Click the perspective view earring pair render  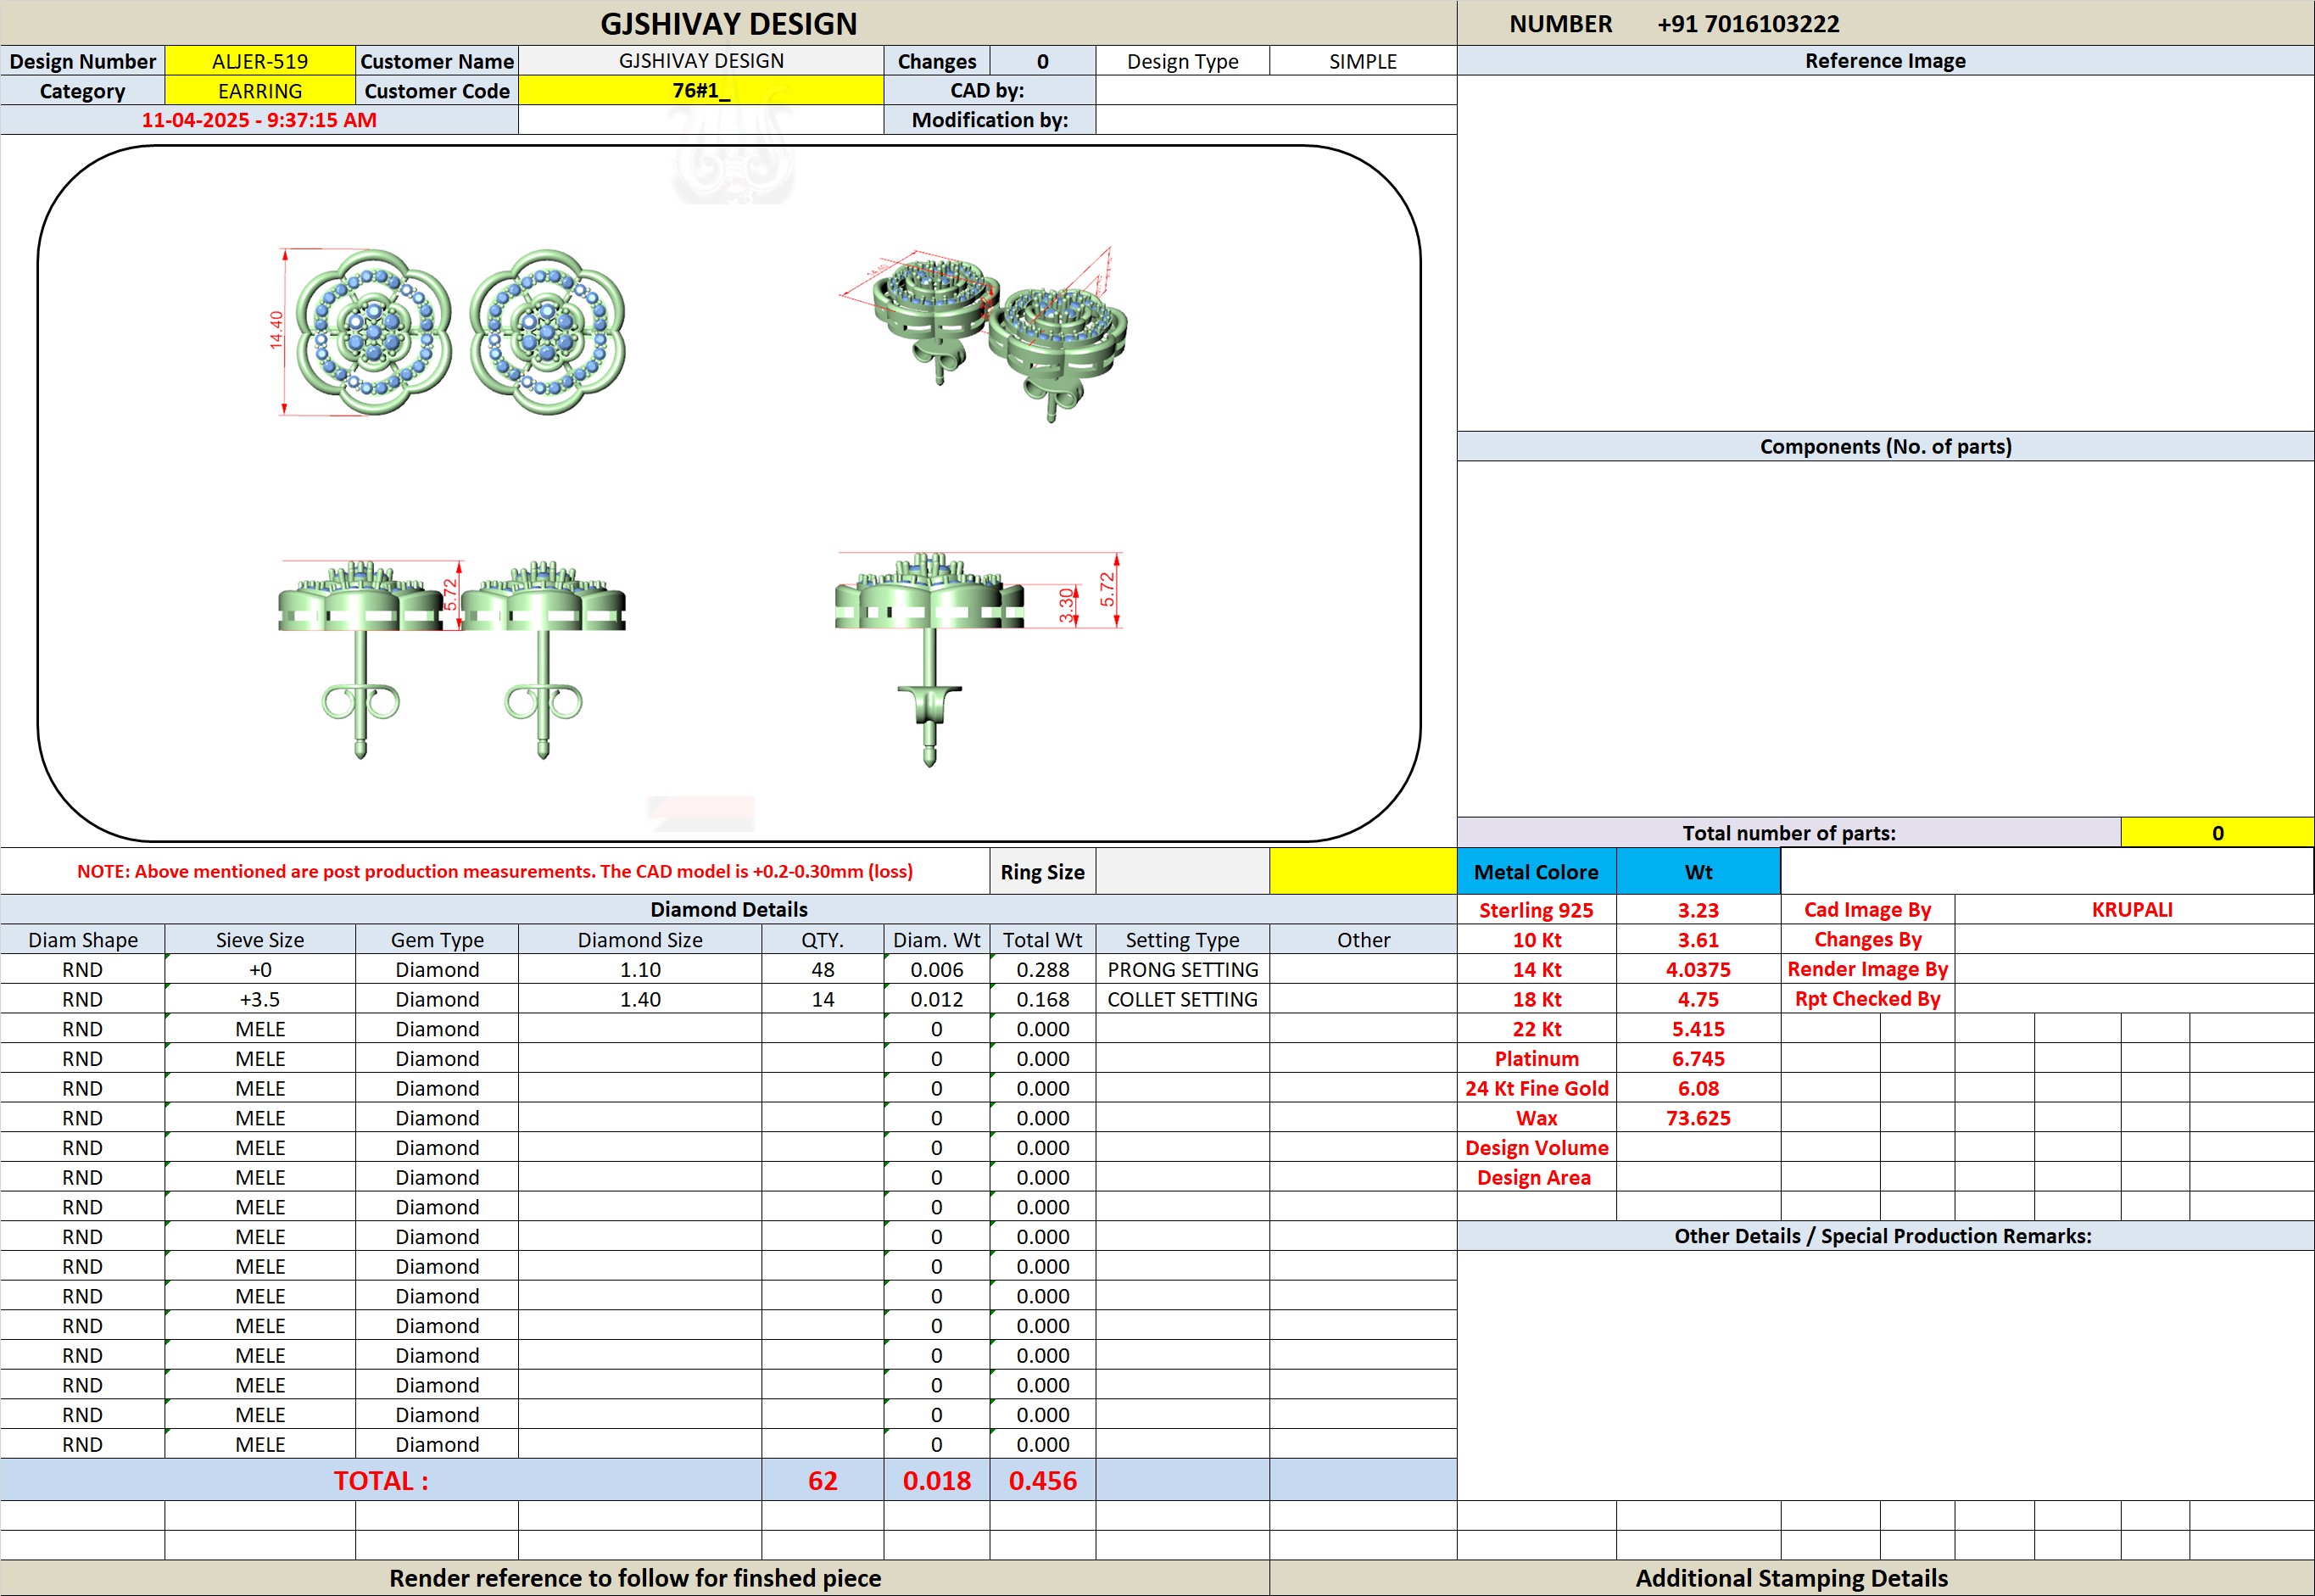984,335
